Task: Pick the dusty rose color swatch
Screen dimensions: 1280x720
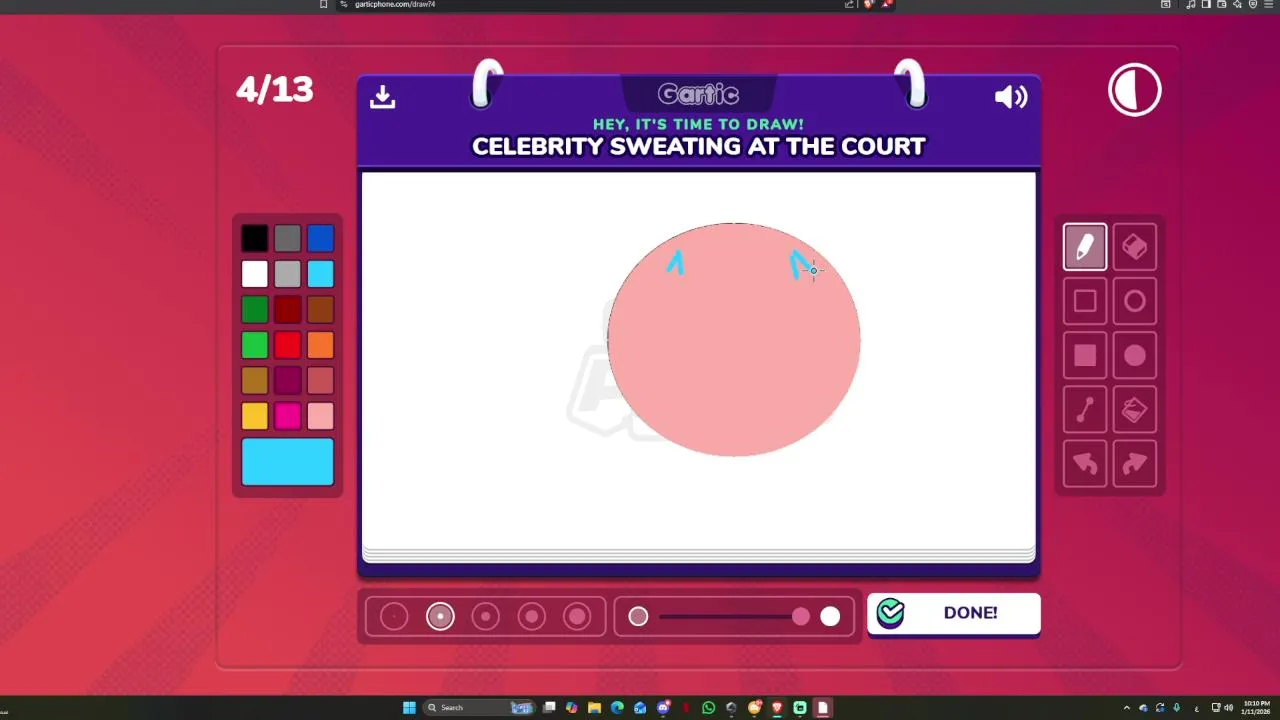Action: pos(320,381)
